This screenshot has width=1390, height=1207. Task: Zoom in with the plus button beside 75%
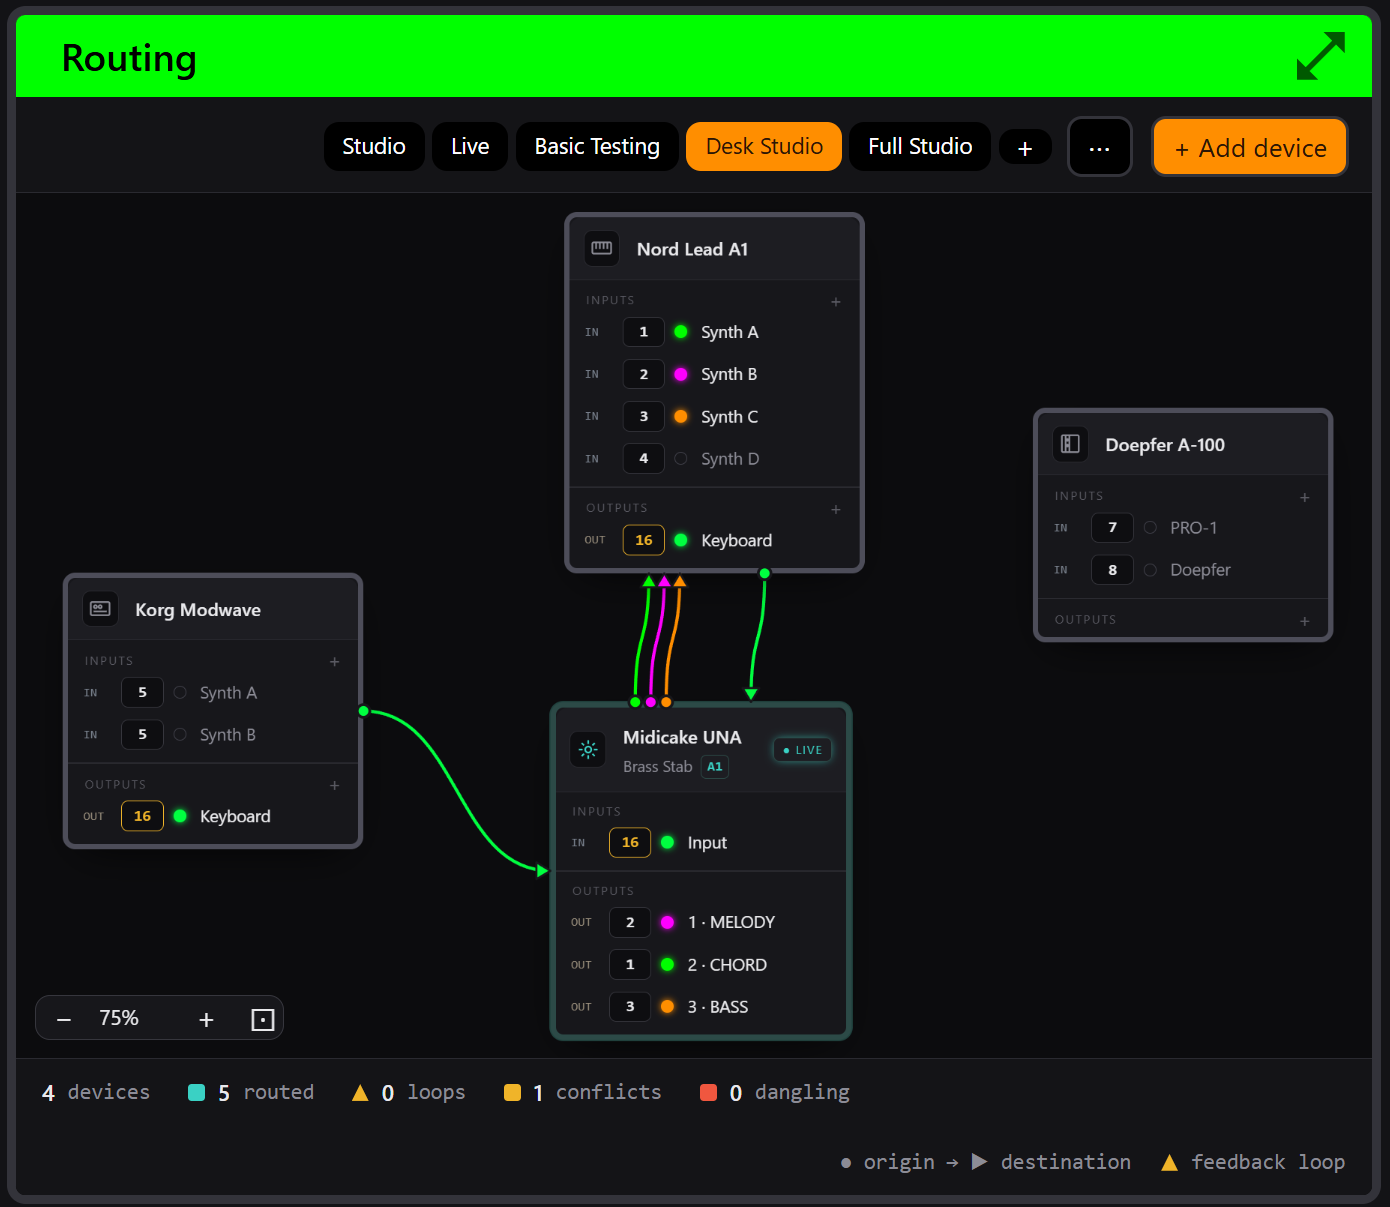[206, 1019]
